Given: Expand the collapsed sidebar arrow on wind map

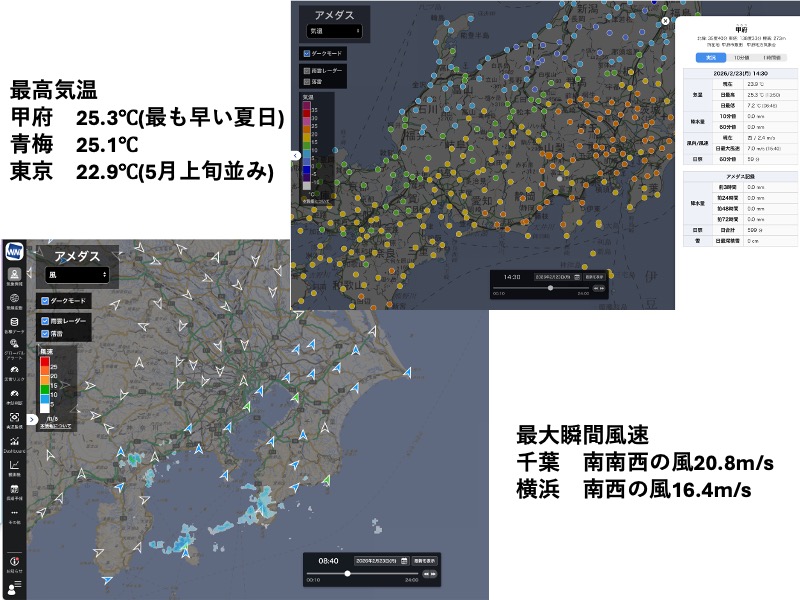Looking at the screenshot, I should click(32, 420).
